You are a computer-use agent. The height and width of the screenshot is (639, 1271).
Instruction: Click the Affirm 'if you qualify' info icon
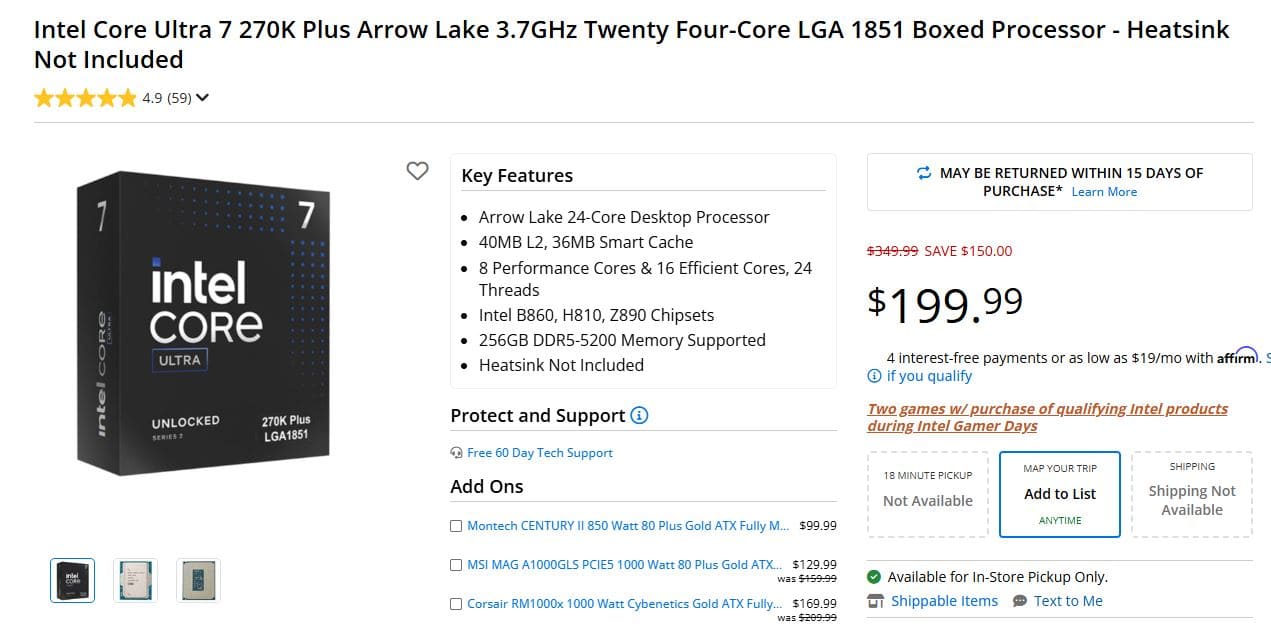(x=875, y=376)
